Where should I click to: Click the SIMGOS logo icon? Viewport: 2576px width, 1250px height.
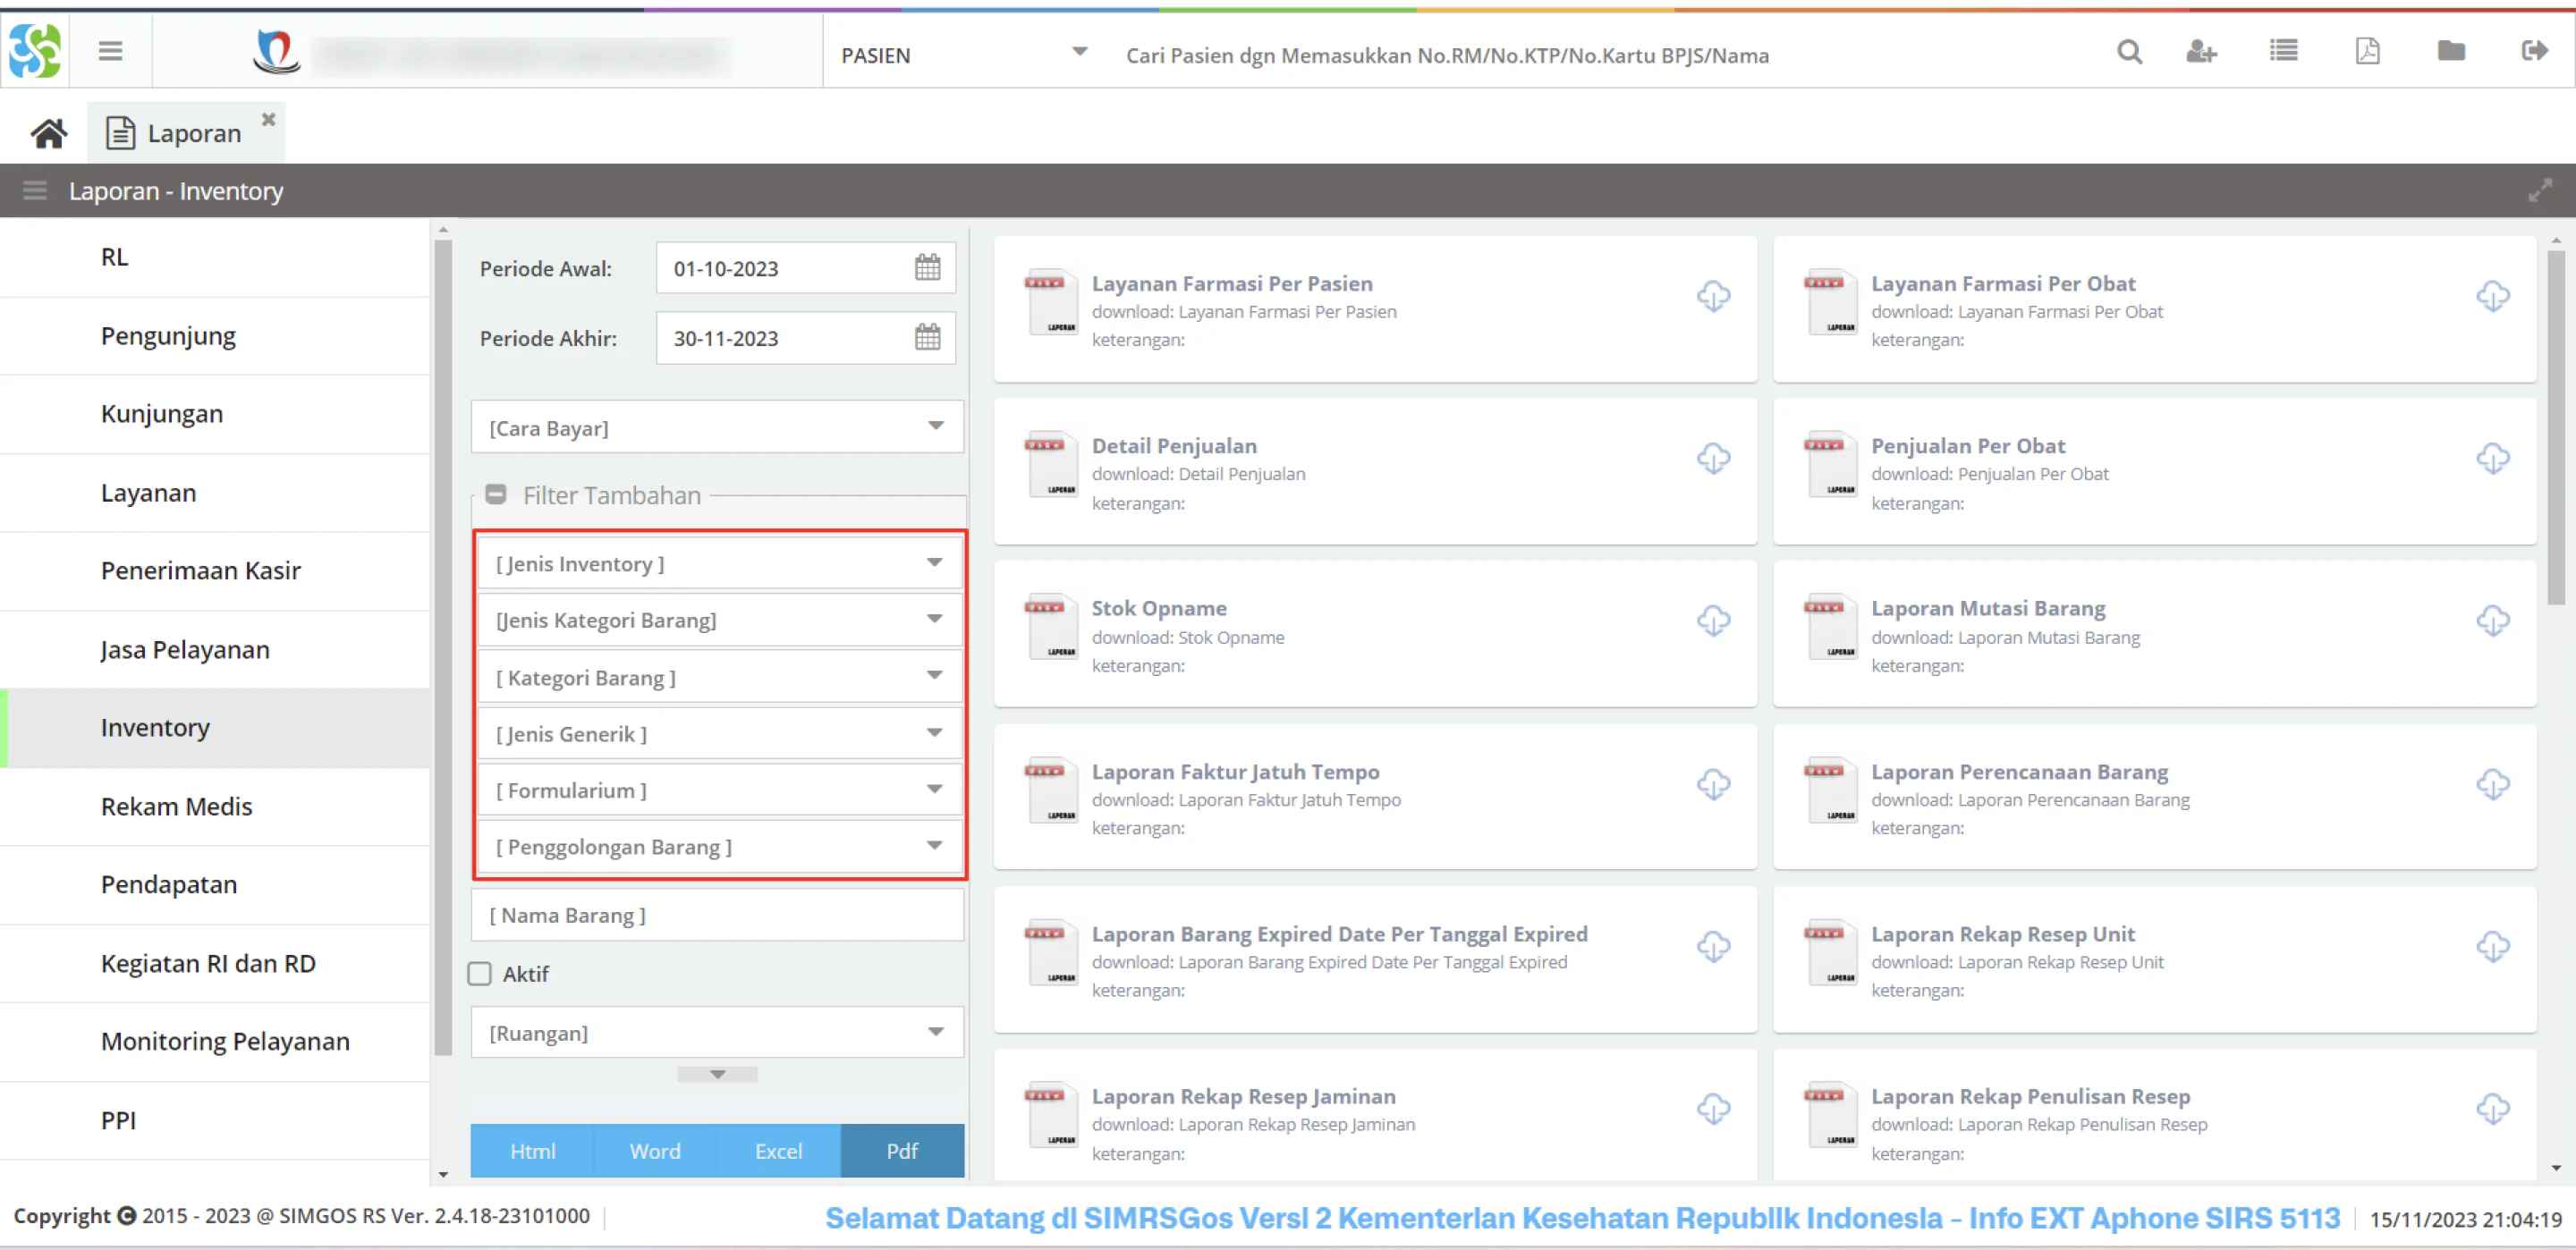coord(35,51)
